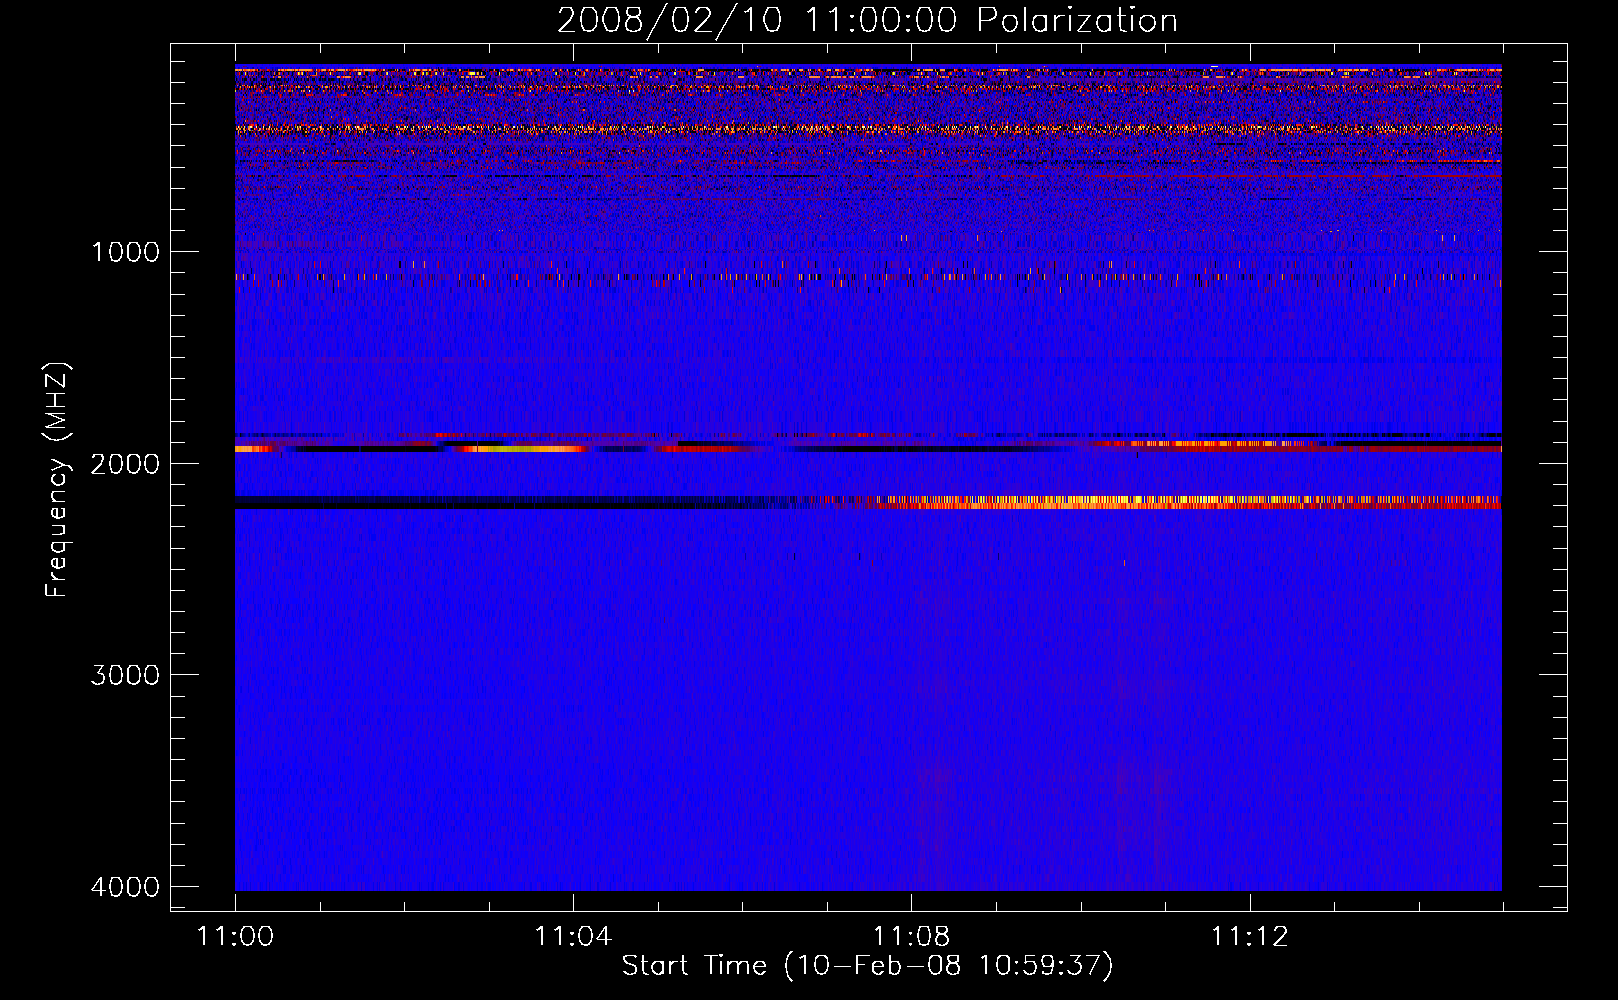
Task: Select the 11:04 time tick label
Action: click(573, 937)
